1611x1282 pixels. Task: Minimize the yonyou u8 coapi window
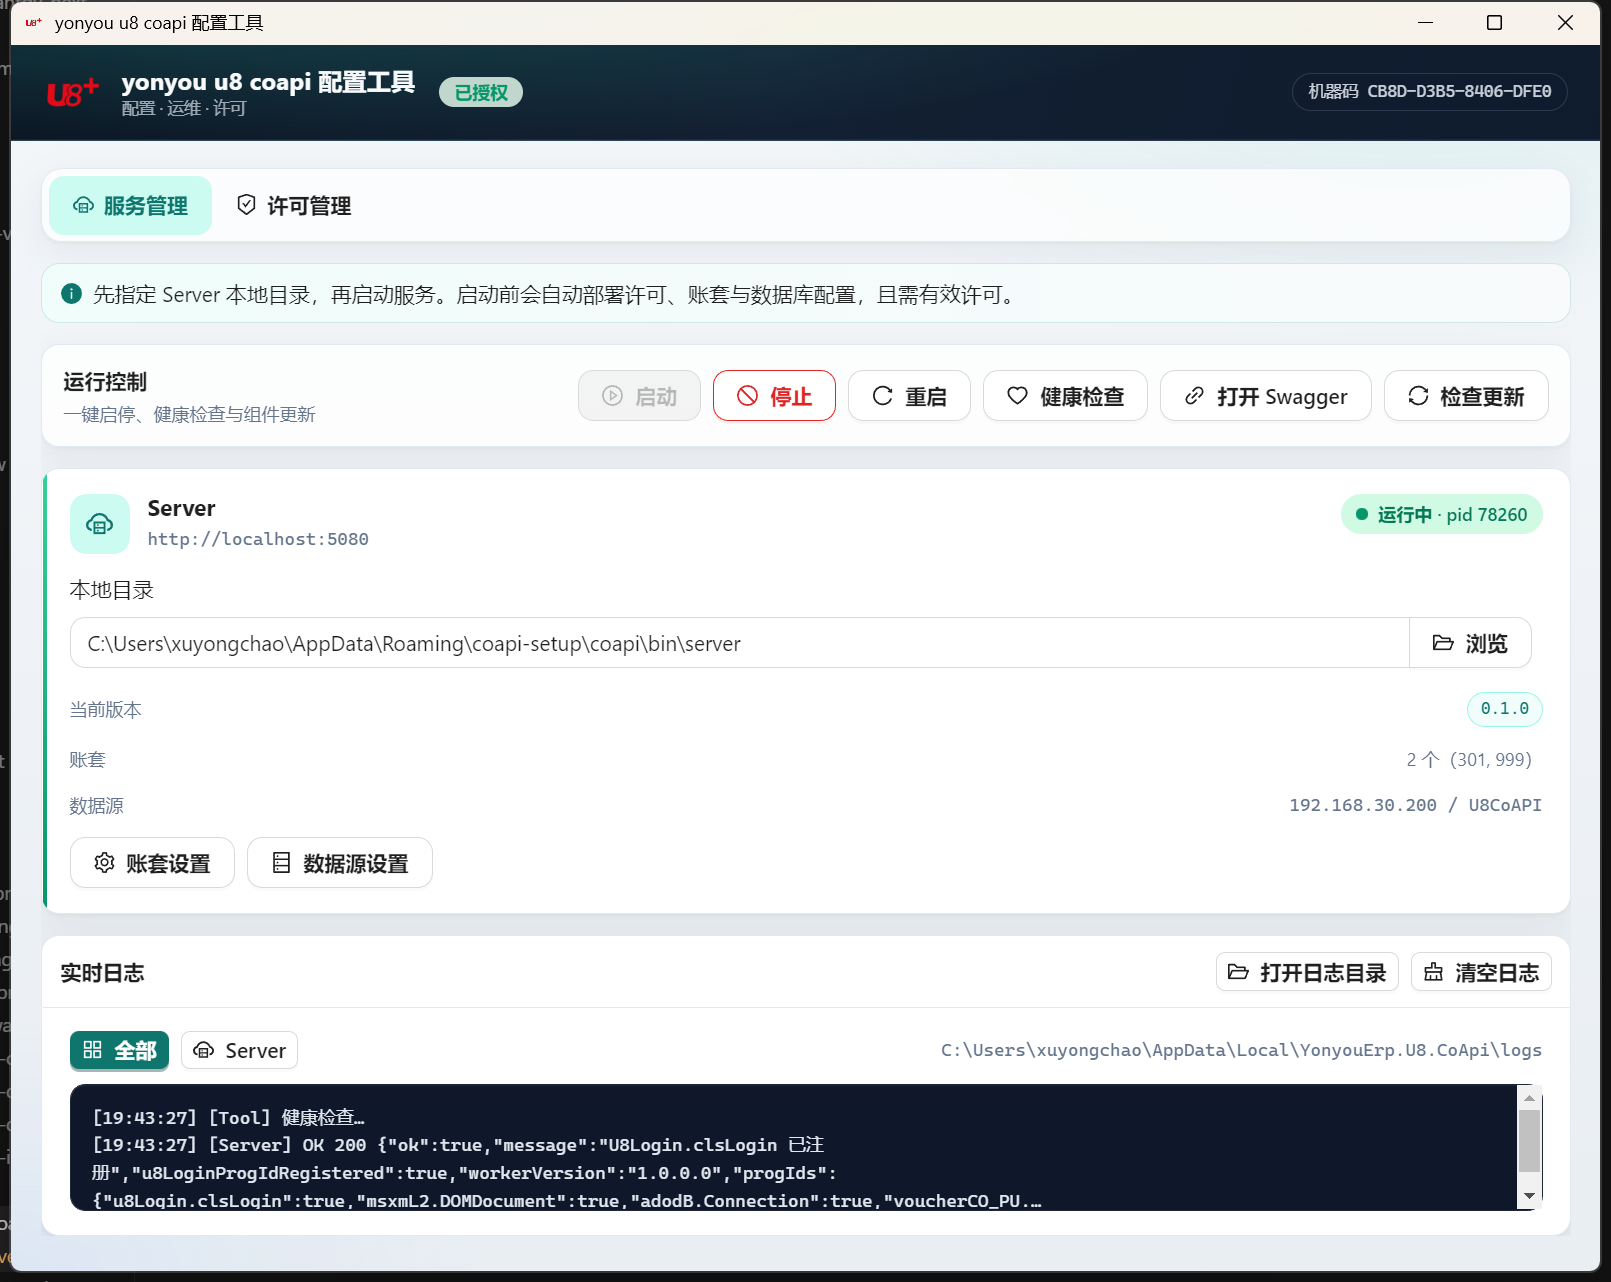[x=1425, y=22]
